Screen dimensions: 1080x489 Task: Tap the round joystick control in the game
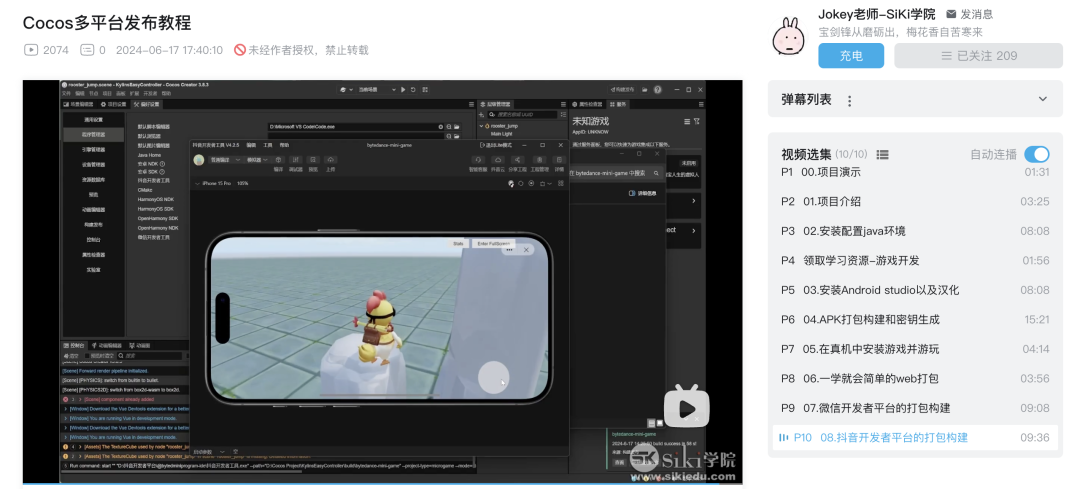point(494,377)
